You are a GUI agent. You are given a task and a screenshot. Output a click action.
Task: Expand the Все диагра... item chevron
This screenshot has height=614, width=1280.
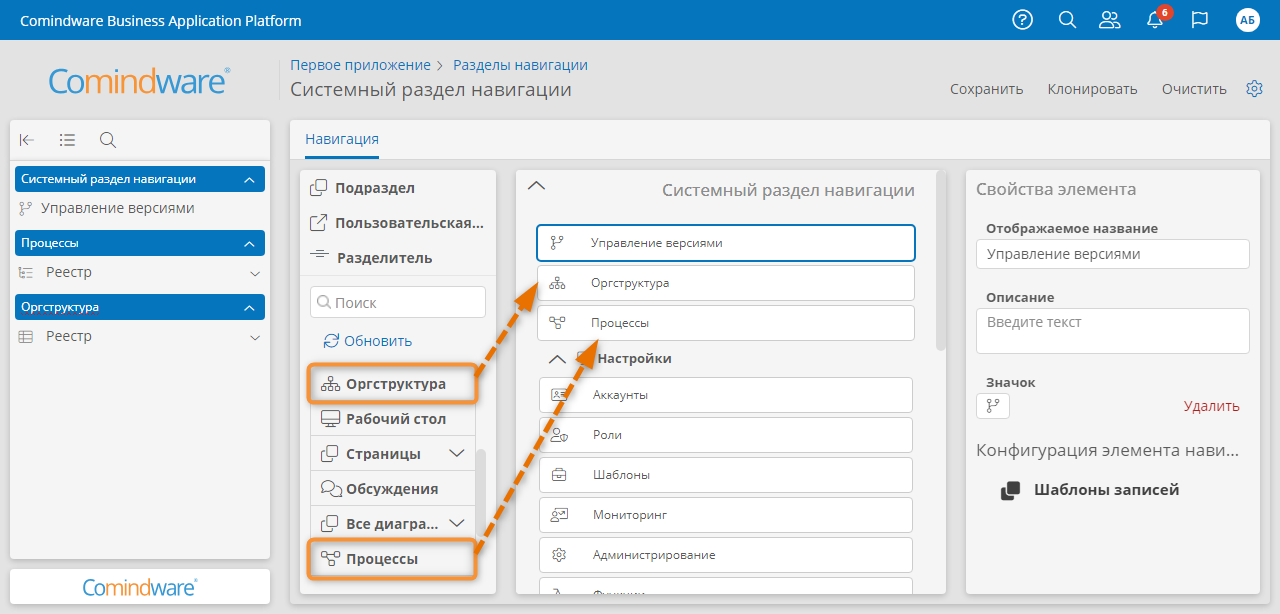click(457, 523)
